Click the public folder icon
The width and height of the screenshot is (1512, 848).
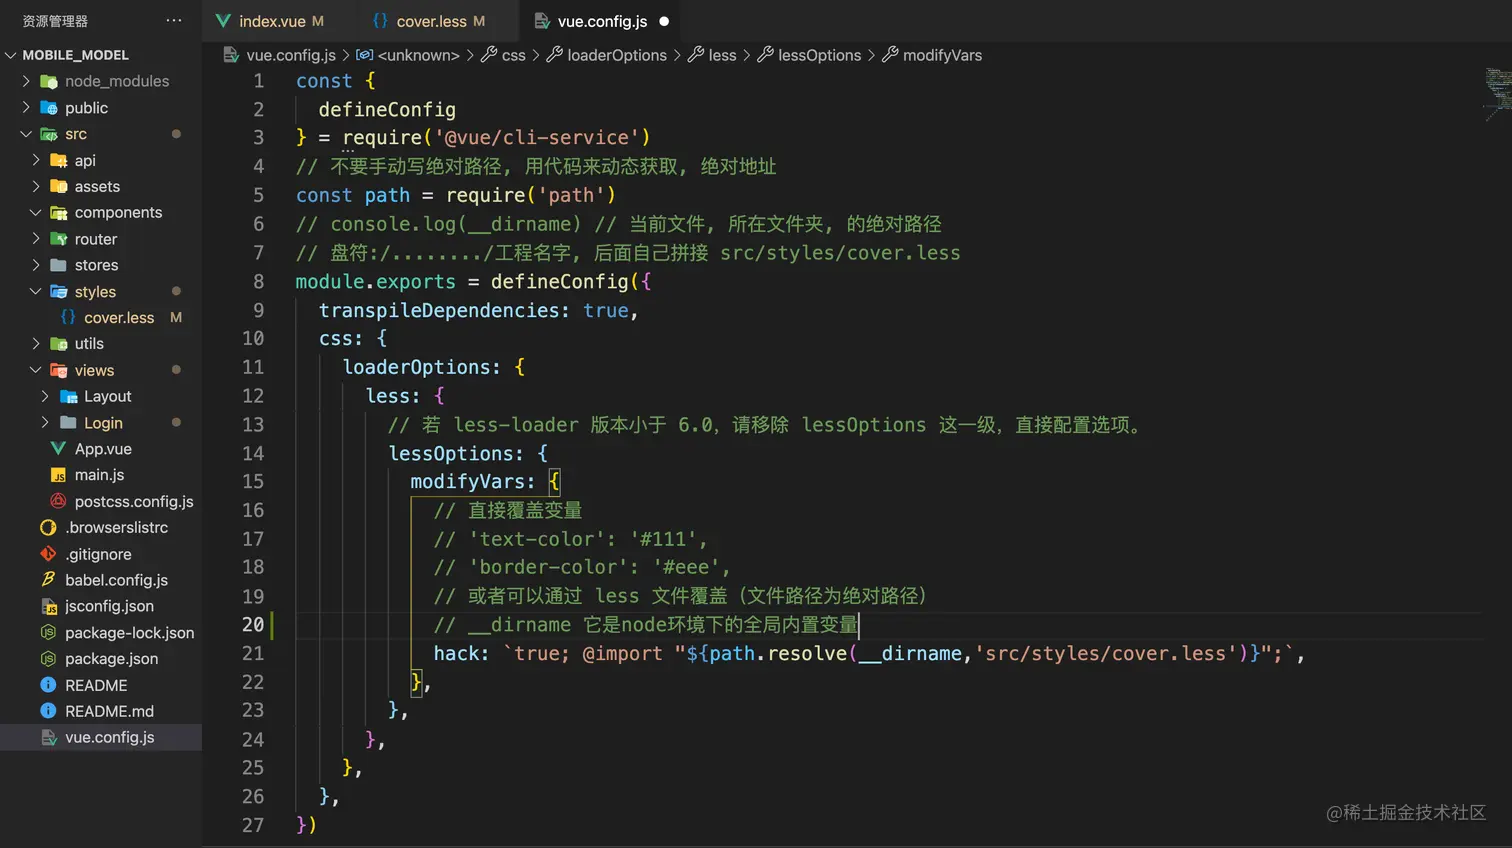pyautogui.click(x=48, y=108)
